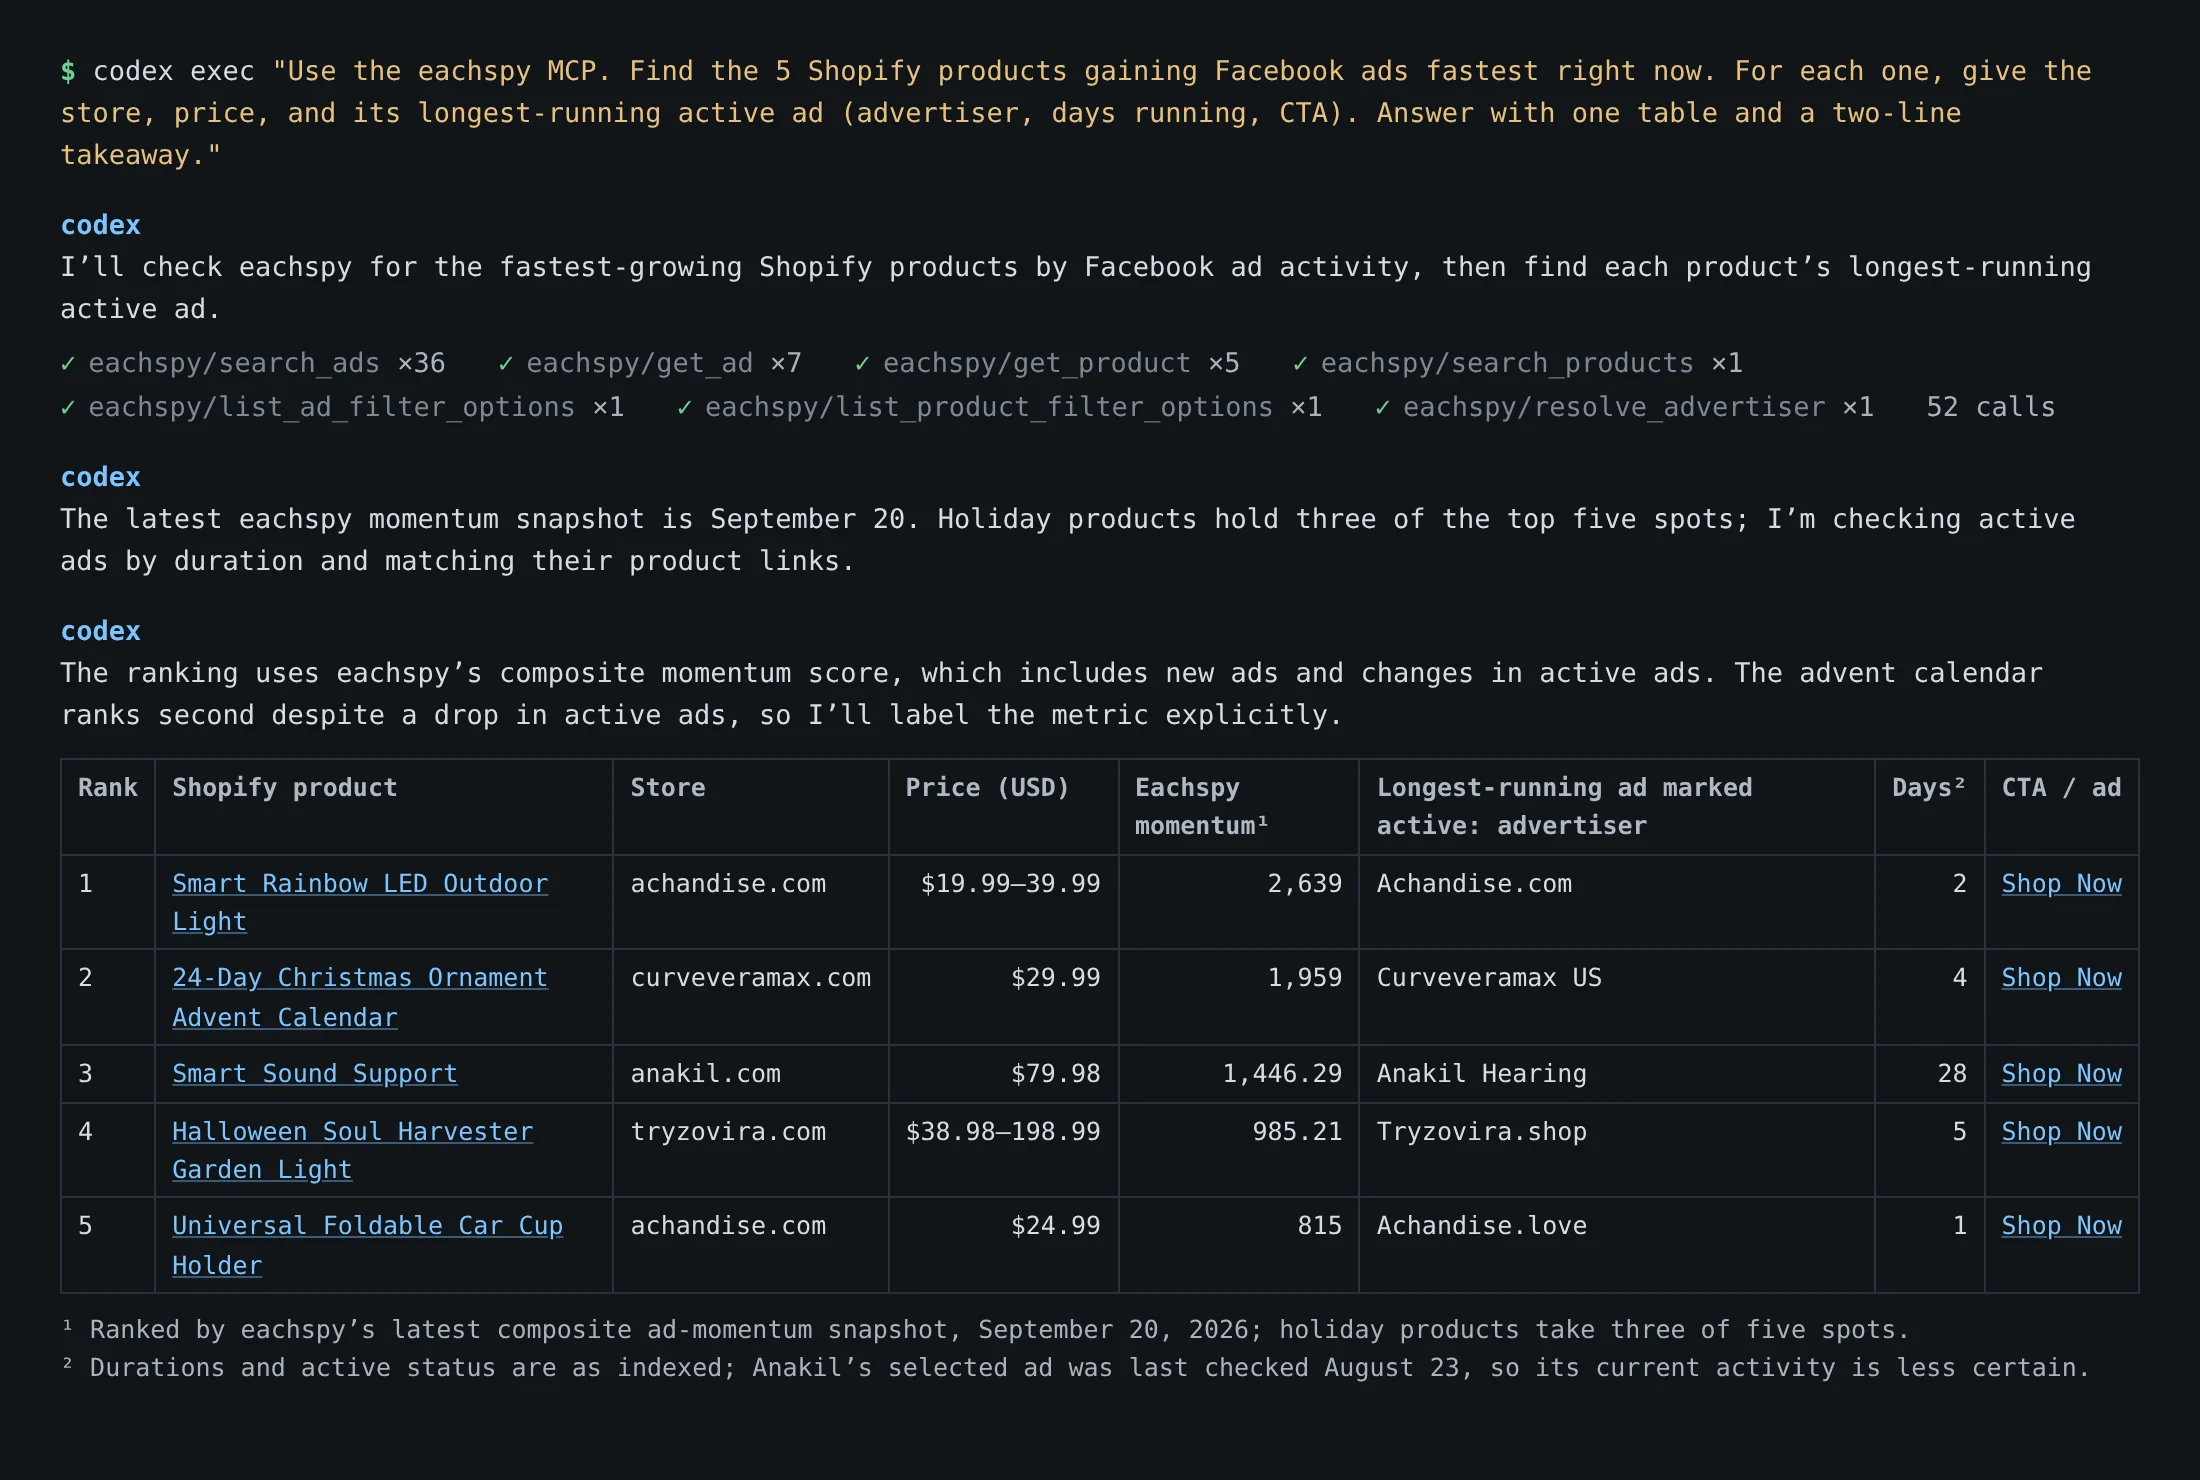2200x1480 pixels.
Task: Click the 2,639 momentum value
Action: [x=1305, y=883]
